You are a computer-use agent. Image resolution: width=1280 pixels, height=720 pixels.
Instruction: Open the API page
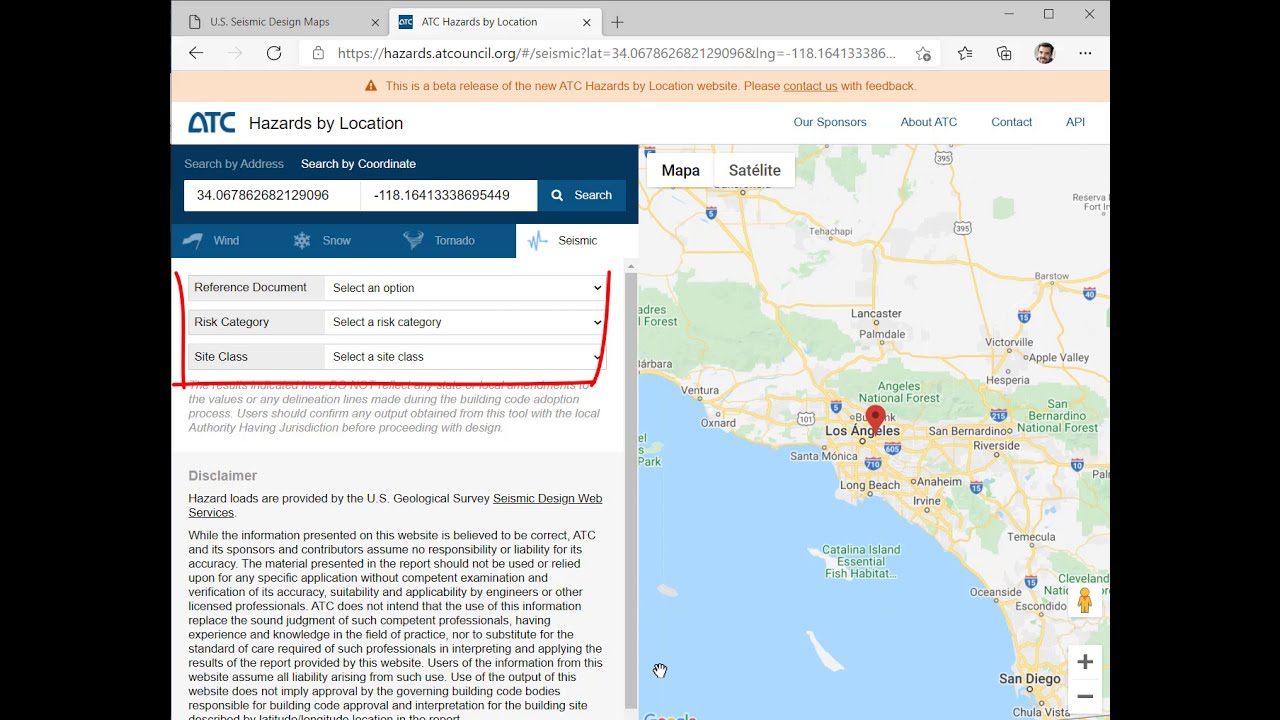pos(1075,122)
